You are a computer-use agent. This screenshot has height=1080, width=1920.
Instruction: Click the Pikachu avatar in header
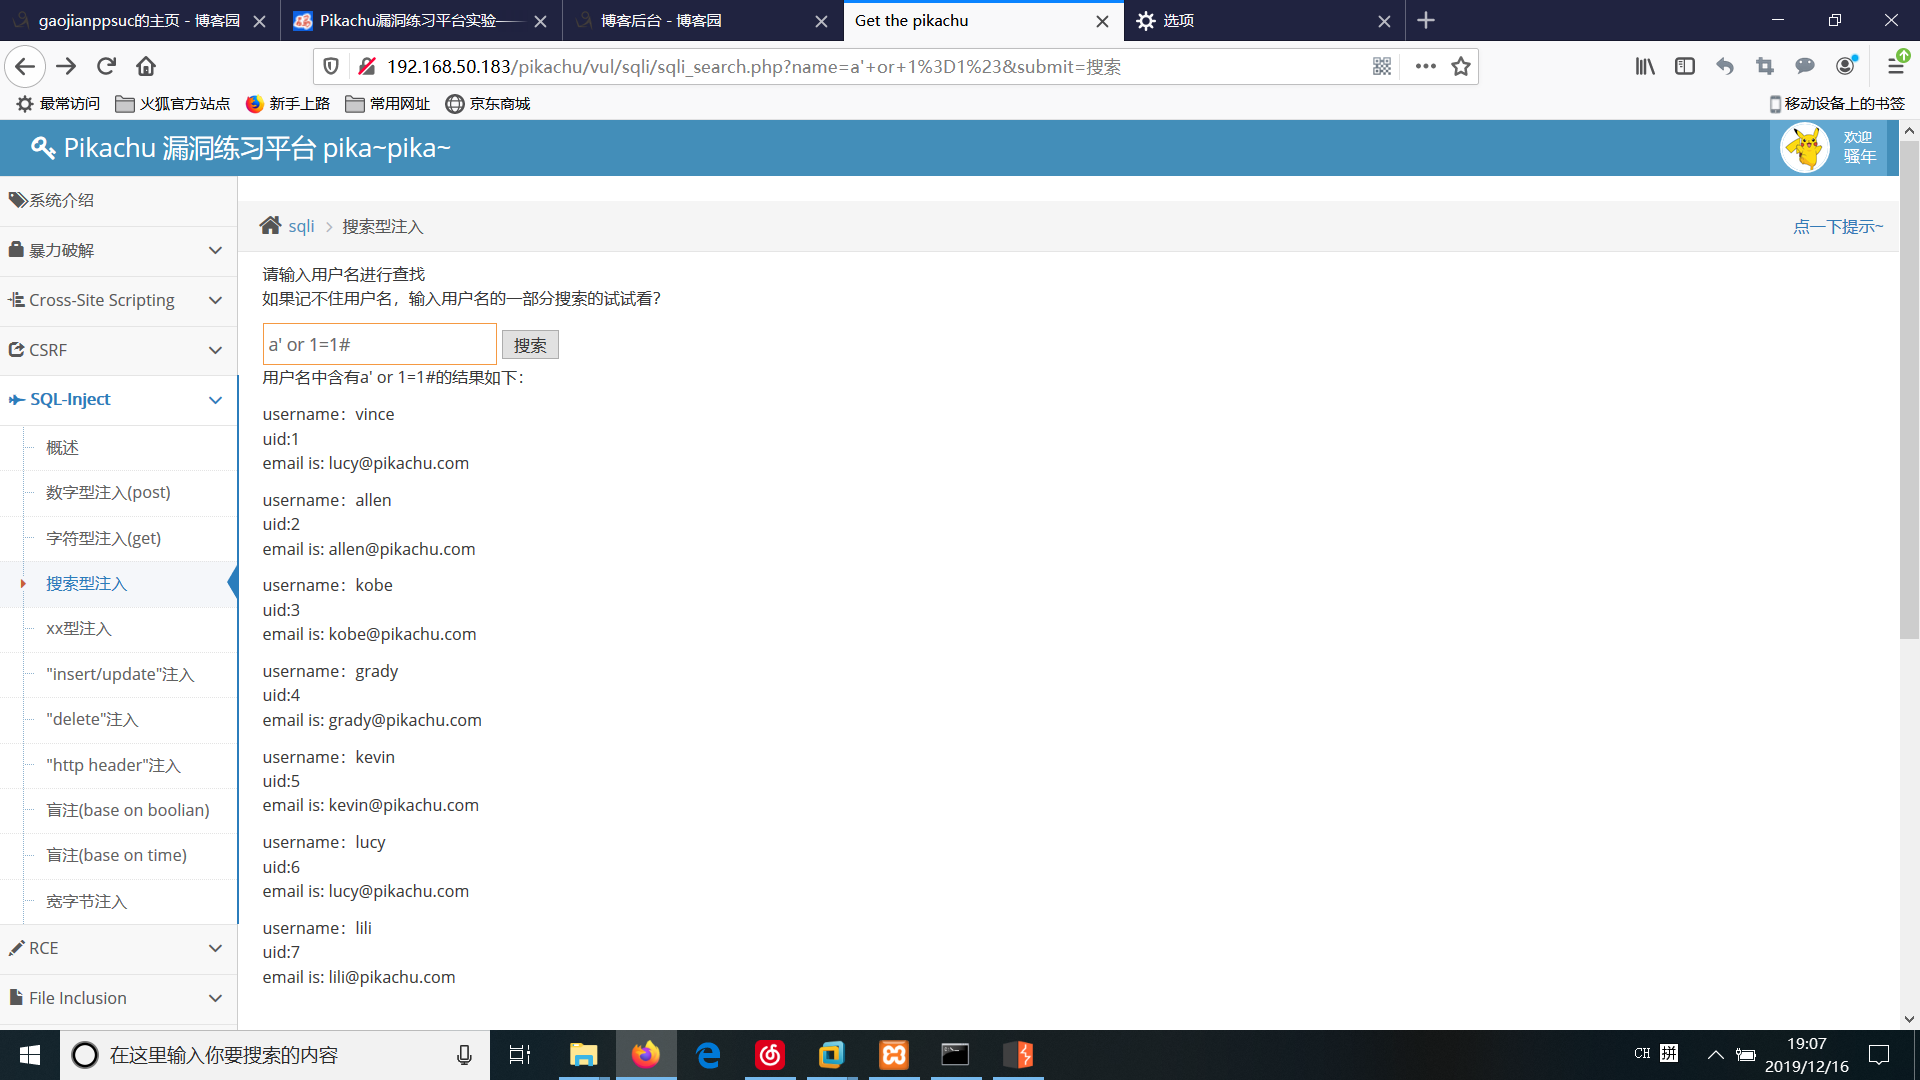tap(1805, 148)
